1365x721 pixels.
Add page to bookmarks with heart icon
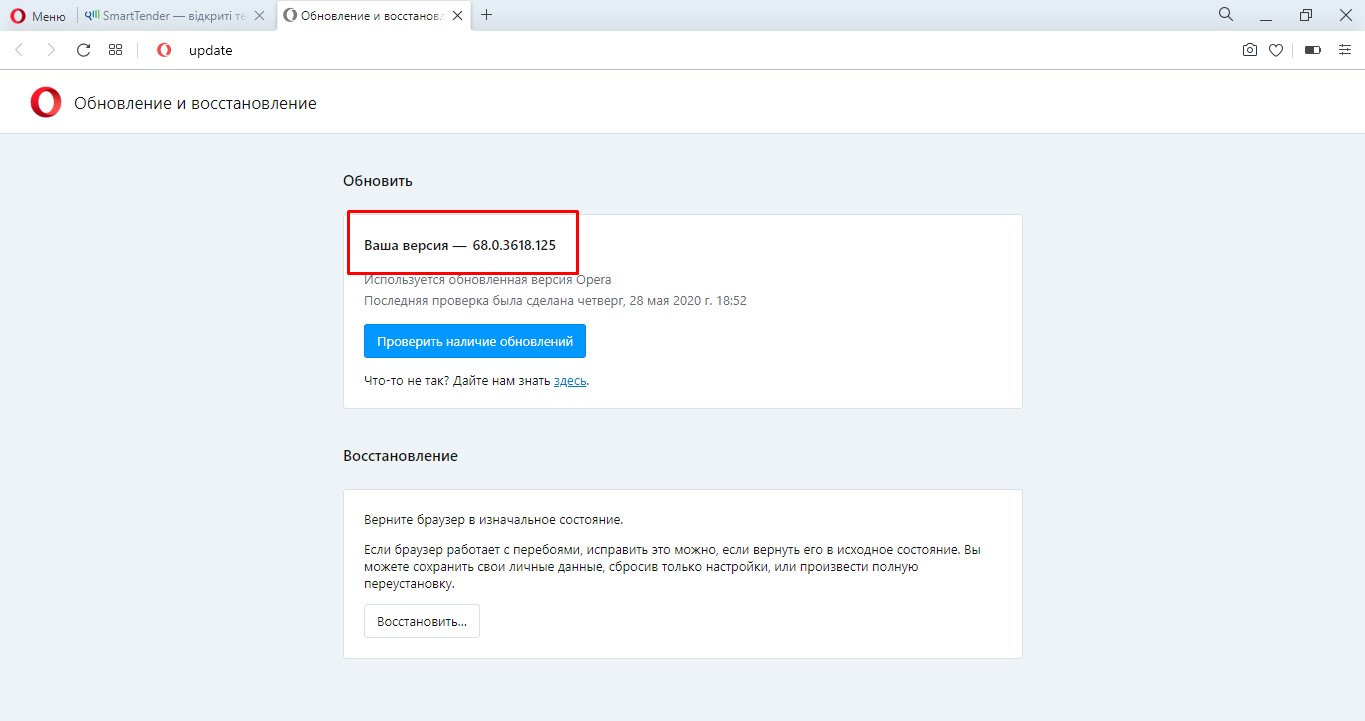tap(1276, 50)
